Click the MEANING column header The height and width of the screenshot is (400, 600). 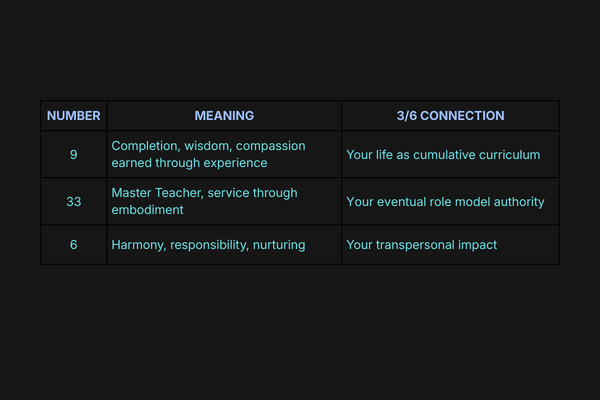[x=224, y=116]
